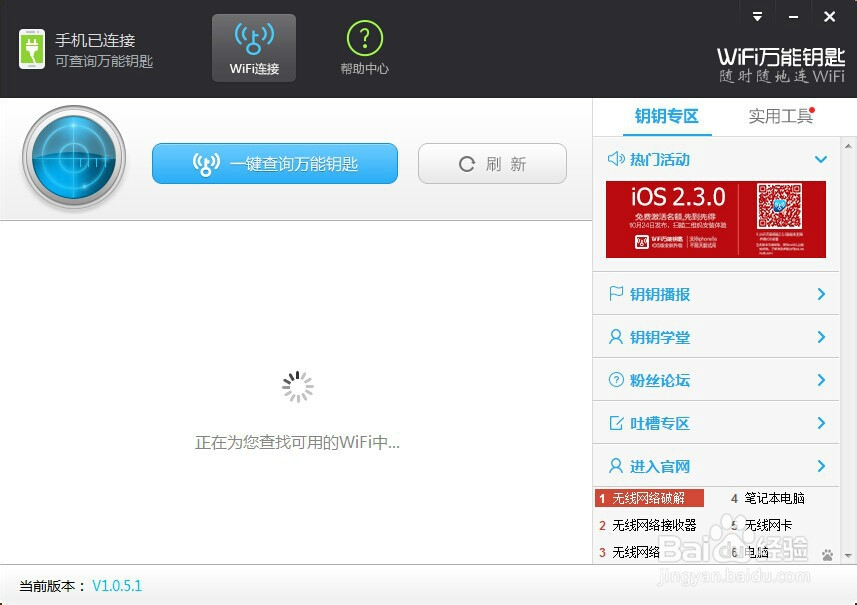Select the WiFi连接 toolbar icon

tap(253, 46)
